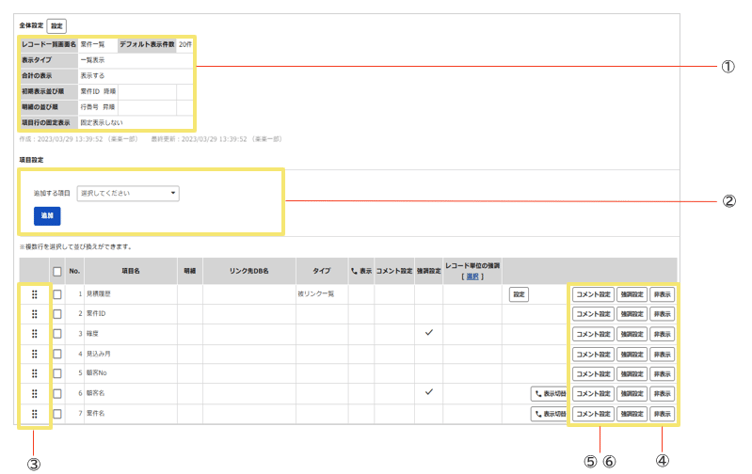The height and width of the screenshot is (474, 752).
Task: Open 強調設定 for row 6 顧客名
Action: [x=632, y=394]
